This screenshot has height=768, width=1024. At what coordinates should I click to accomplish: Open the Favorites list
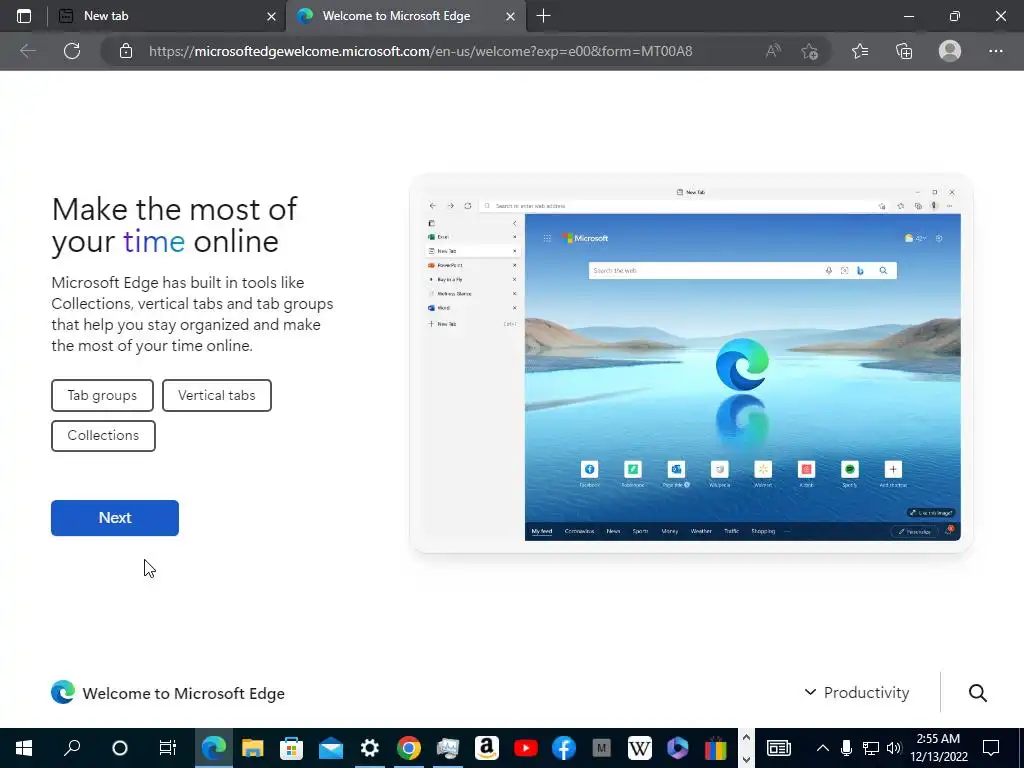pos(860,51)
